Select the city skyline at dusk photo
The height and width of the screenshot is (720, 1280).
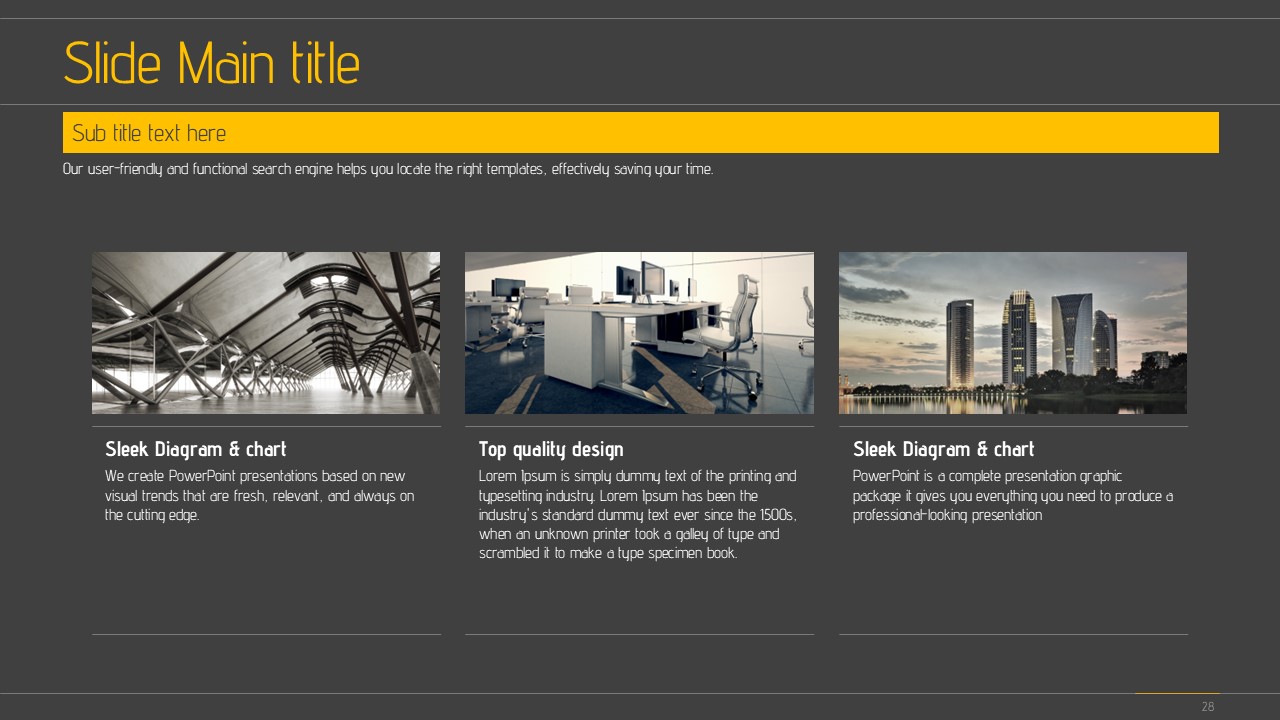[1012, 333]
